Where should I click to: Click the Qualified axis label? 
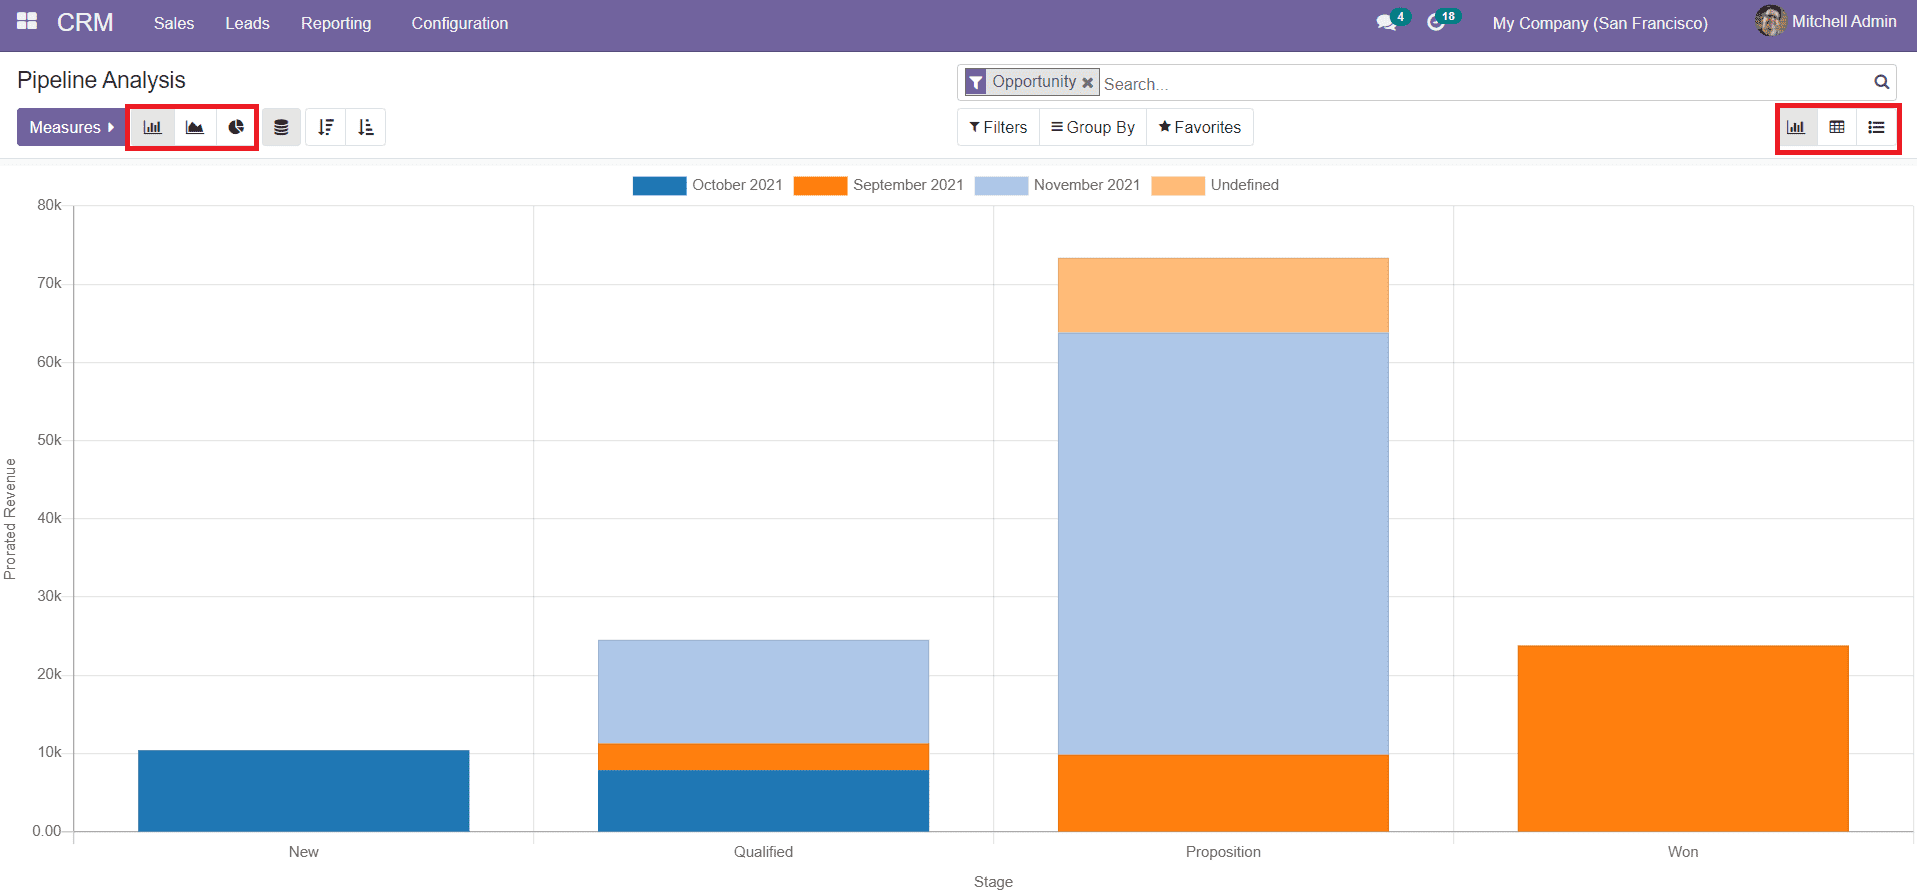pyautogui.click(x=763, y=852)
